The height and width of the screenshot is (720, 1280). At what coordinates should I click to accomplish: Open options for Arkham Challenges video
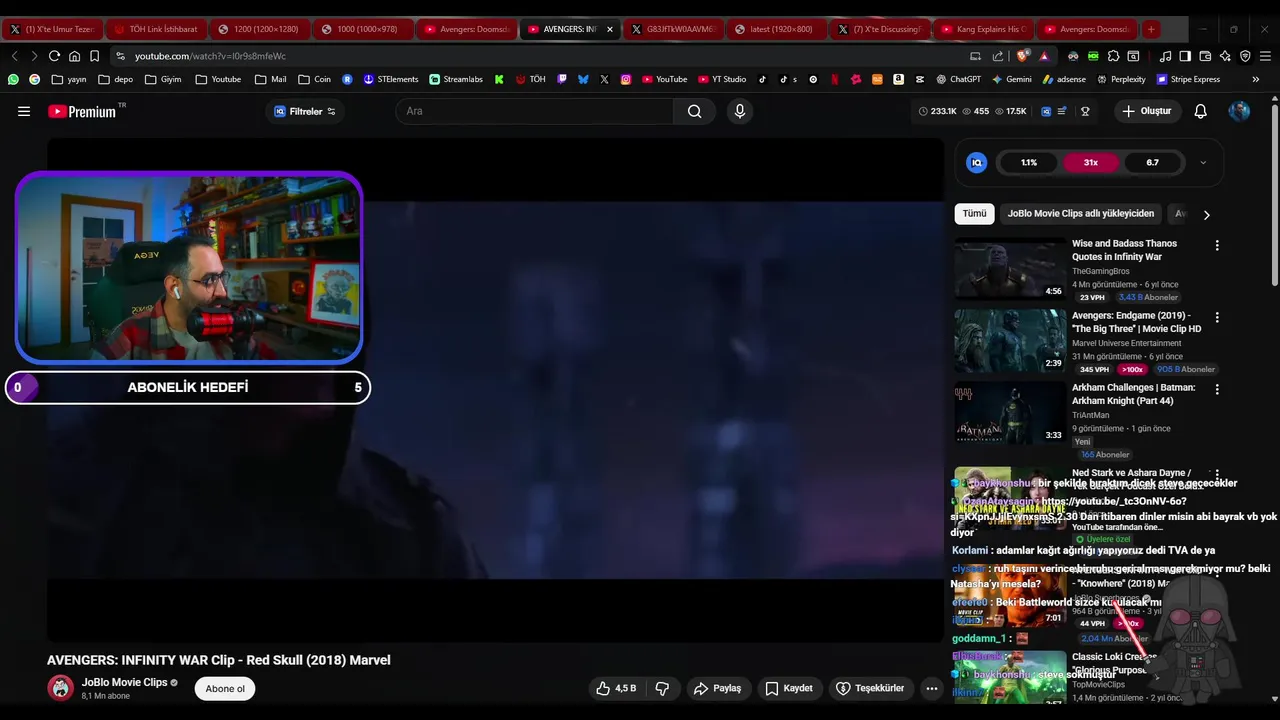pos(1217,389)
